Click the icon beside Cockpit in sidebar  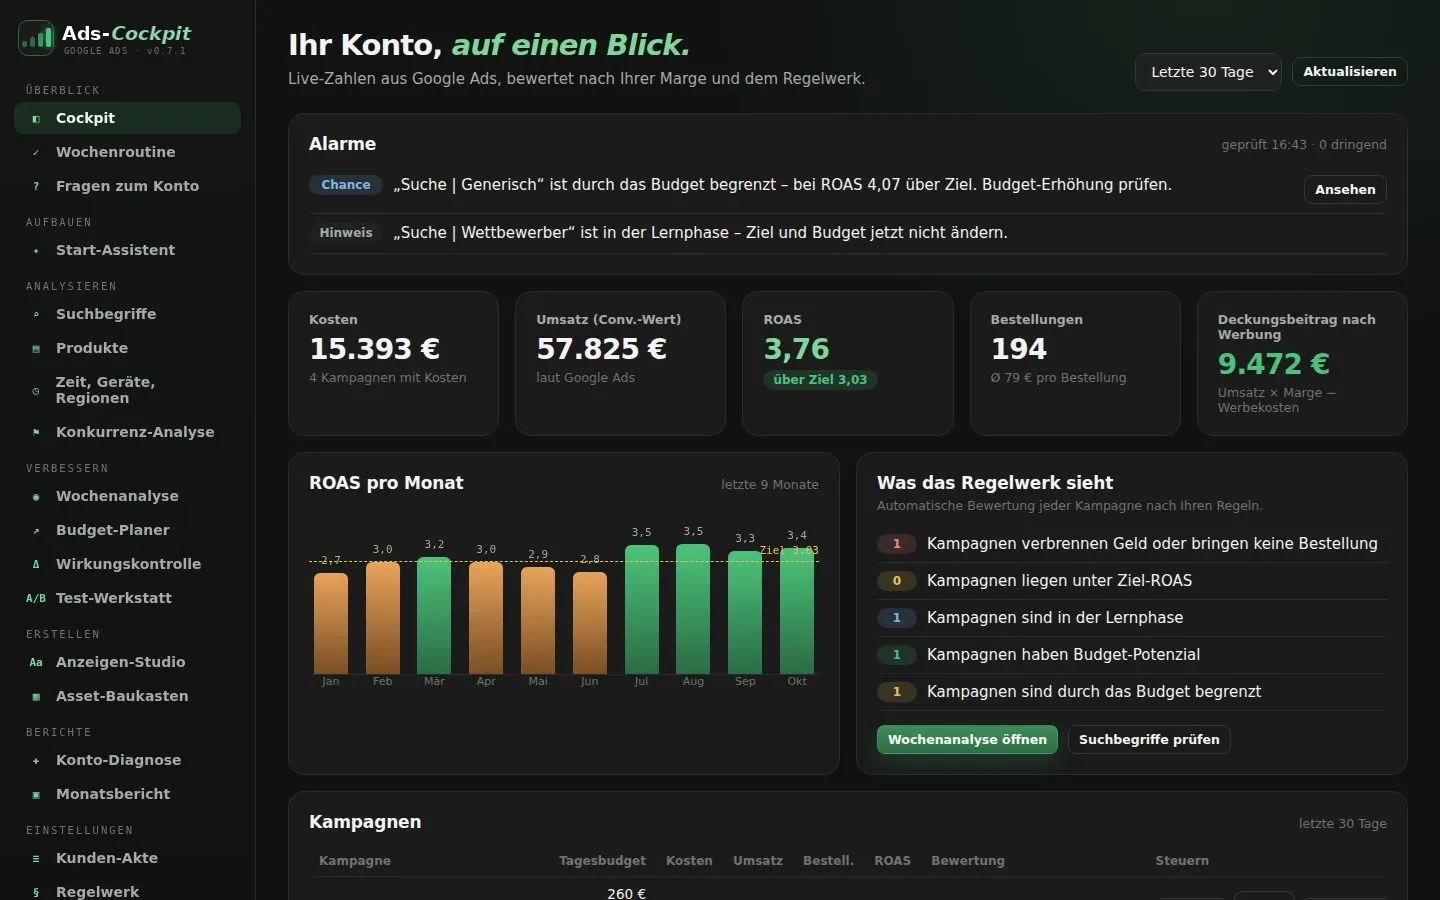click(x=36, y=118)
